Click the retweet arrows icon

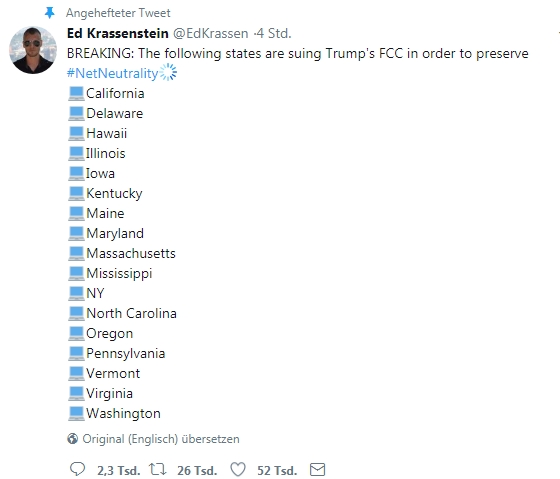point(158,469)
